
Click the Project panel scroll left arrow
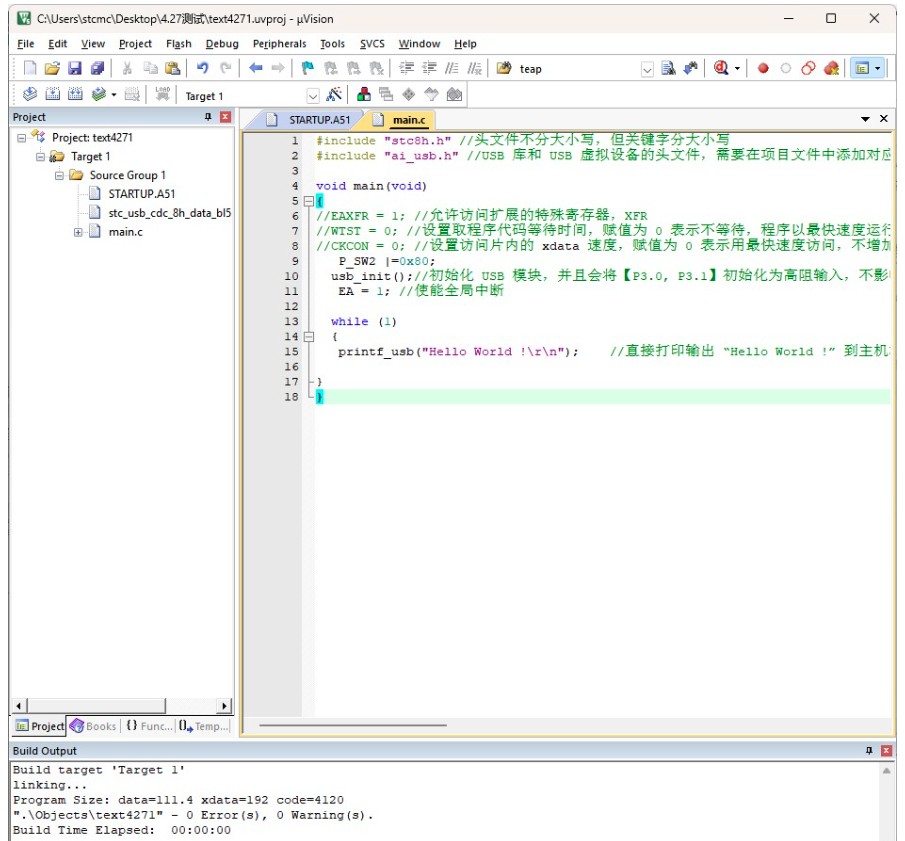(x=19, y=705)
